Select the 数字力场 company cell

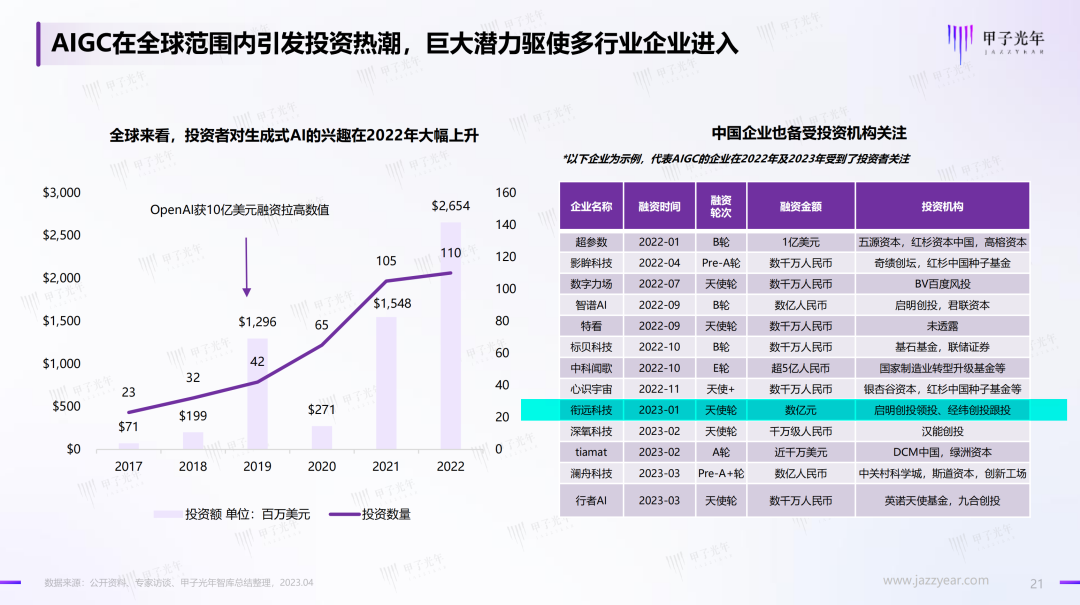591,284
